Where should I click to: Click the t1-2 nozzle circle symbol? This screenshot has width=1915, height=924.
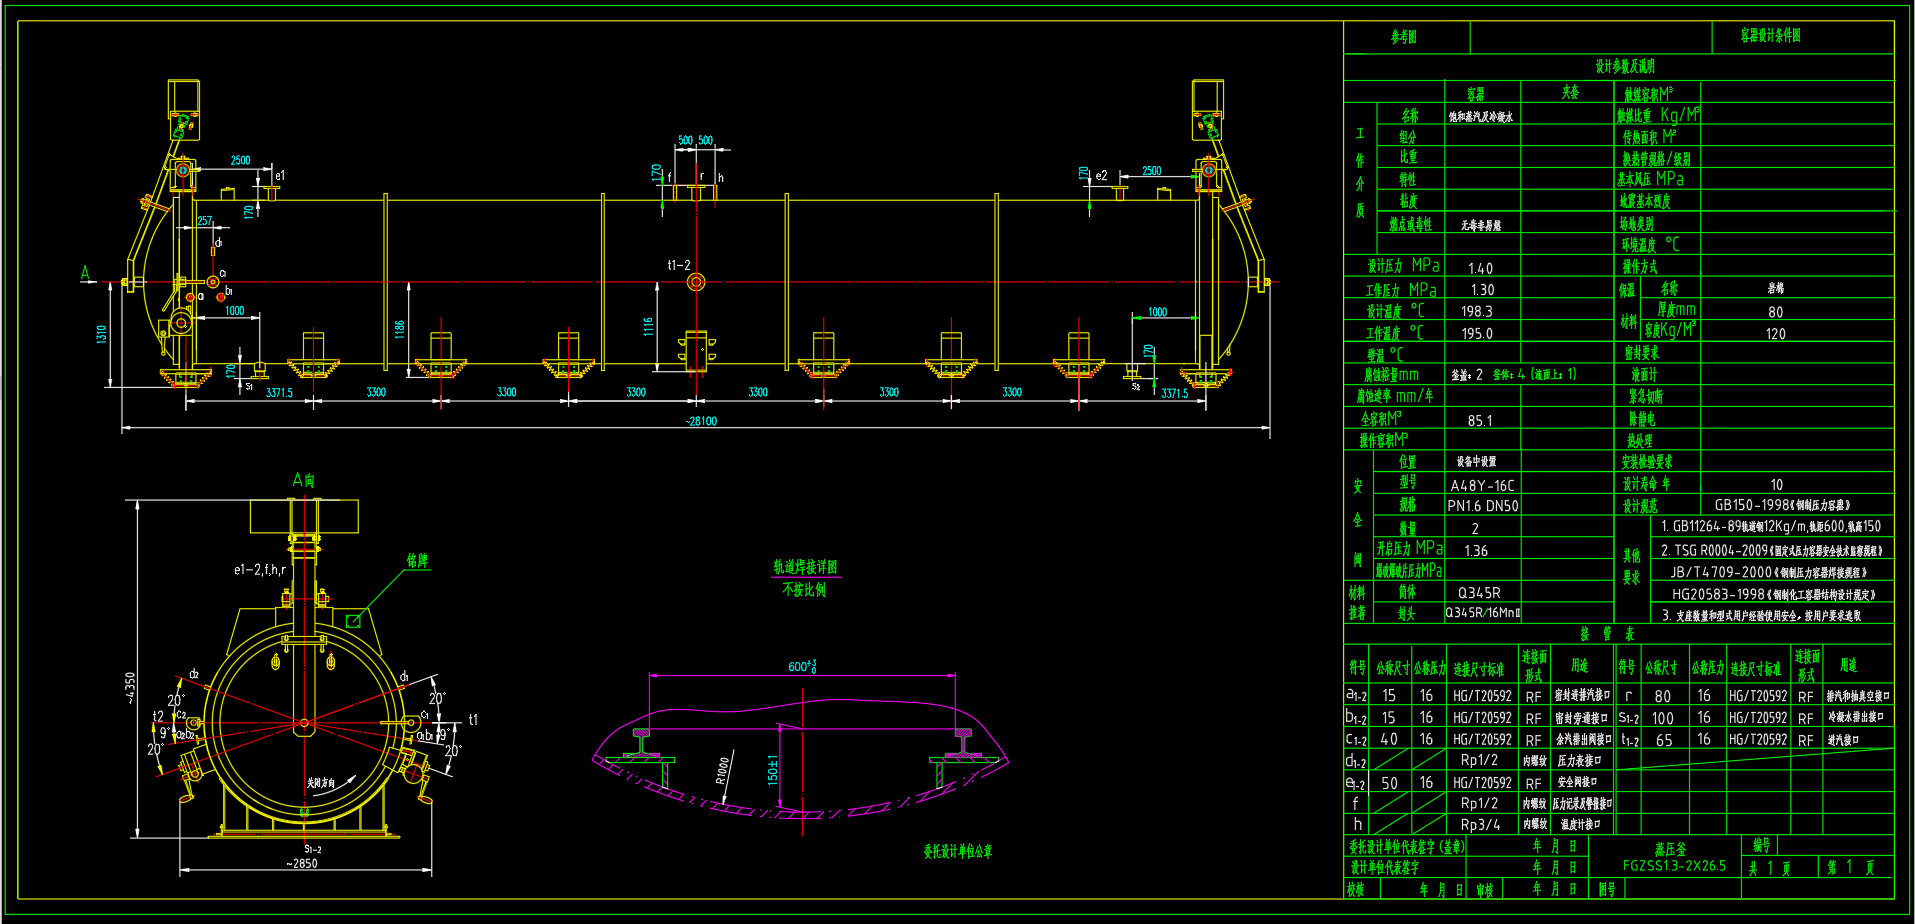696,282
